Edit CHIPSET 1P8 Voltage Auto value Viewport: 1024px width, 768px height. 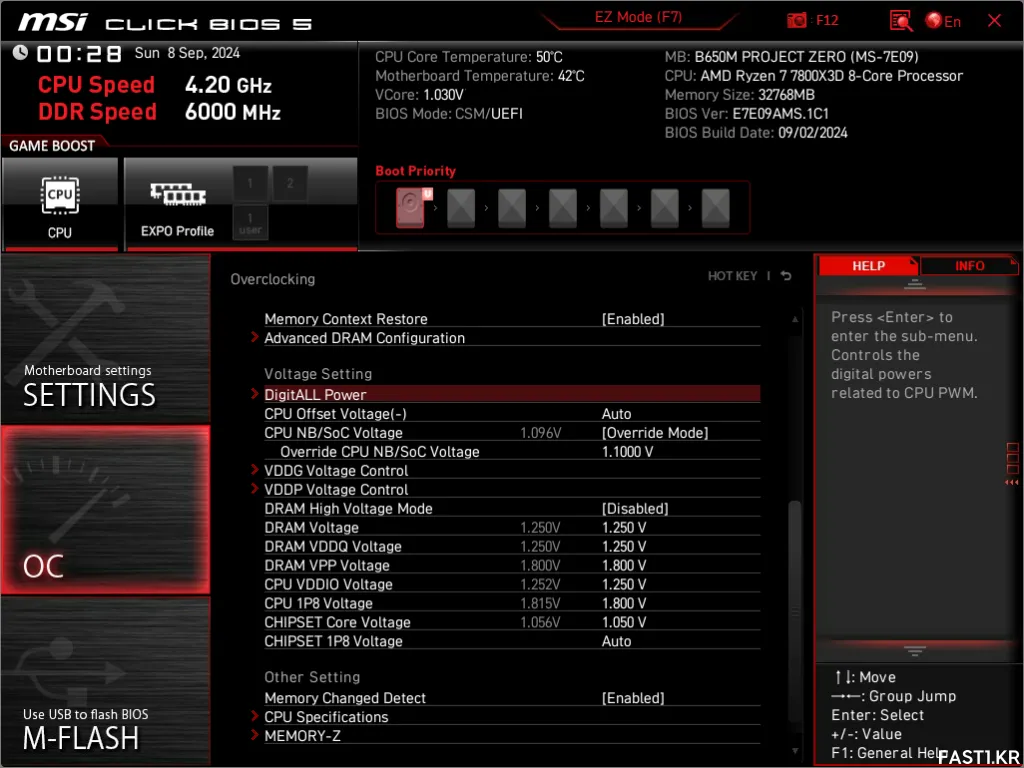point(616,641)
